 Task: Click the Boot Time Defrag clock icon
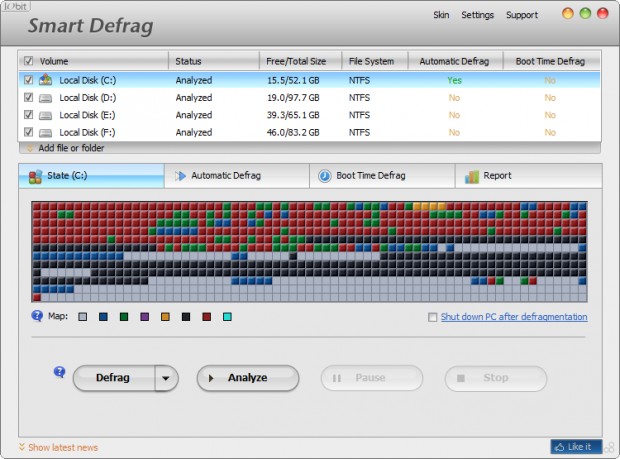(x=325, y=176)
